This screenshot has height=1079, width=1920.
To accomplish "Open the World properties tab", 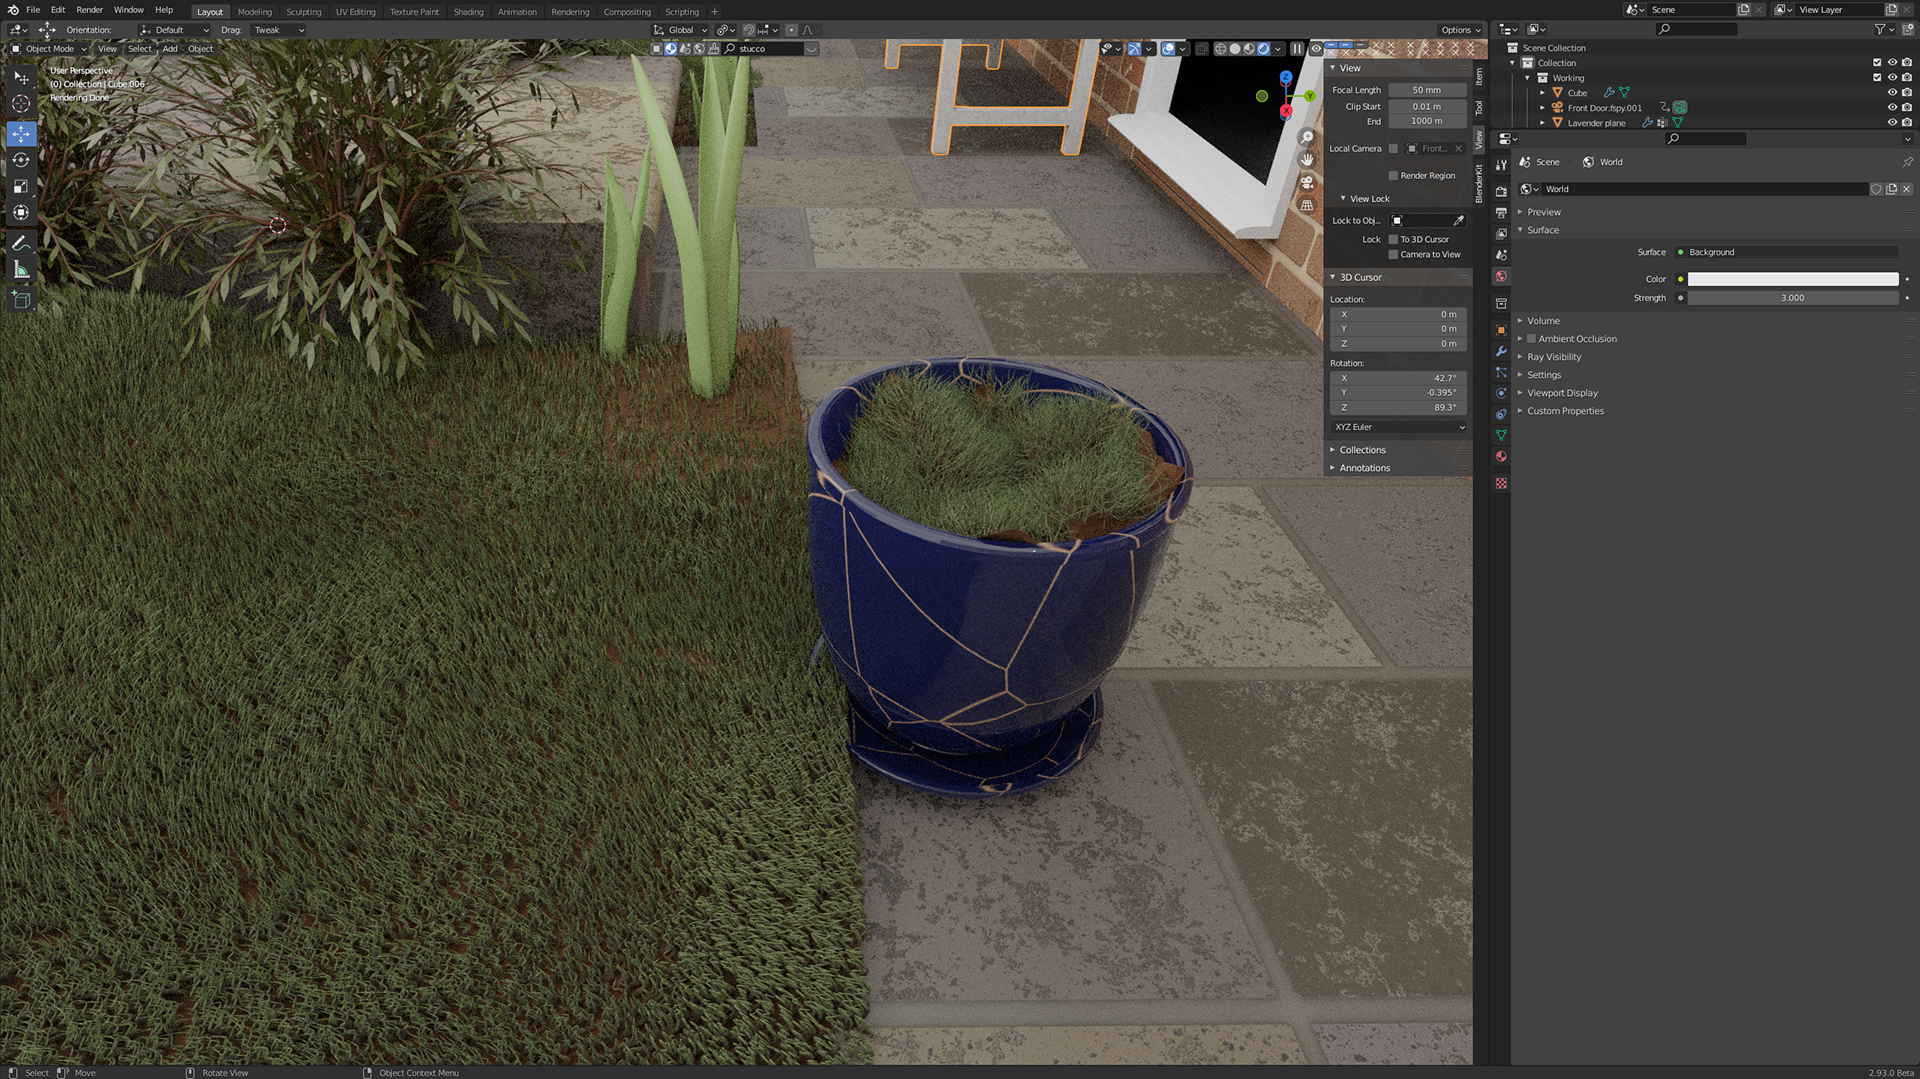I will [x=1501, y=276].
